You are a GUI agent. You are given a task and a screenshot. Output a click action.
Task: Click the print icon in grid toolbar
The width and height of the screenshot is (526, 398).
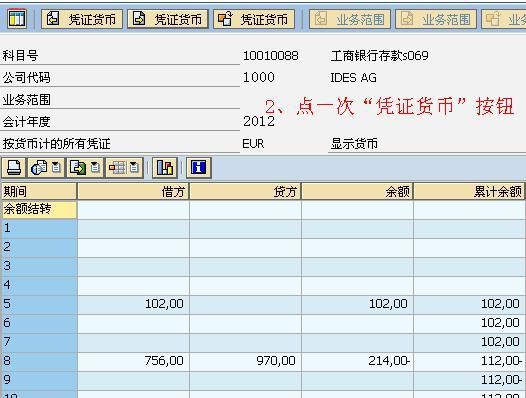tap(14, 167)
